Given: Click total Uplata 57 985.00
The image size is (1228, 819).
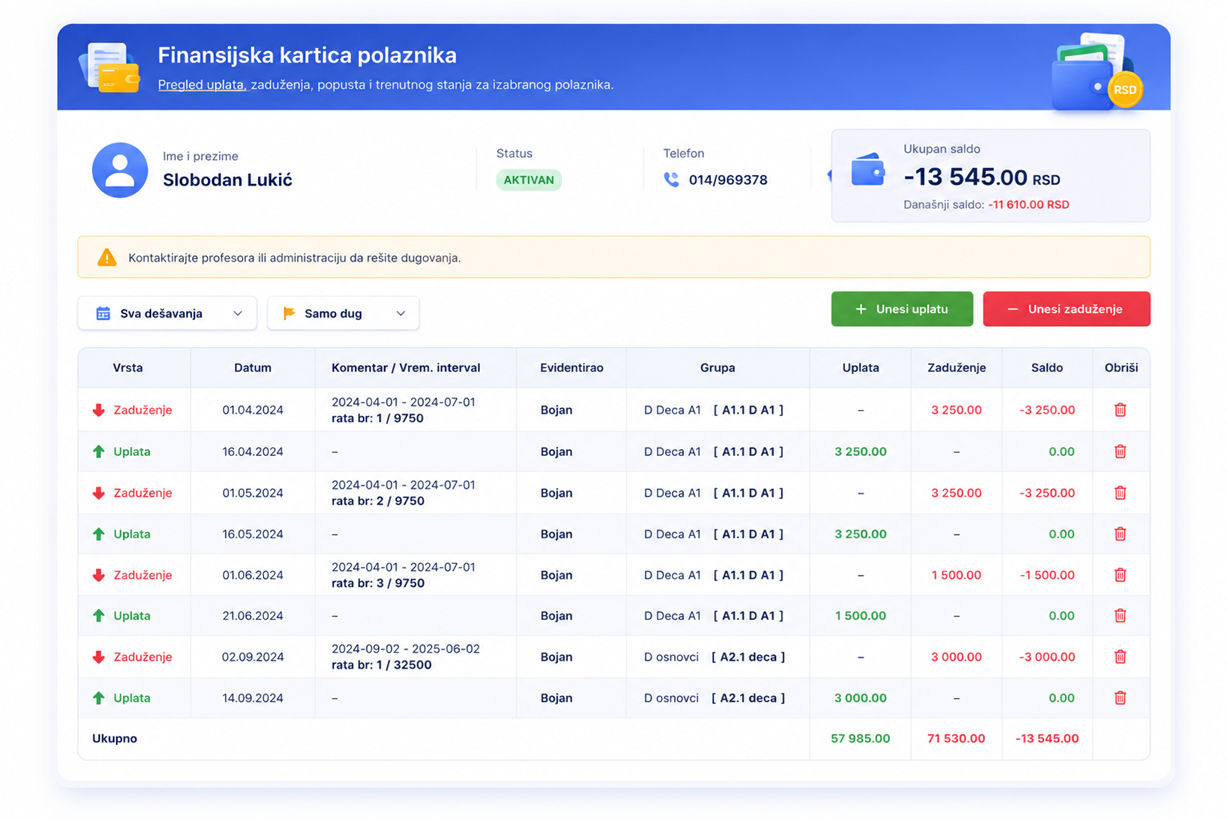Looking at the screenshot, I should (861, 739).
